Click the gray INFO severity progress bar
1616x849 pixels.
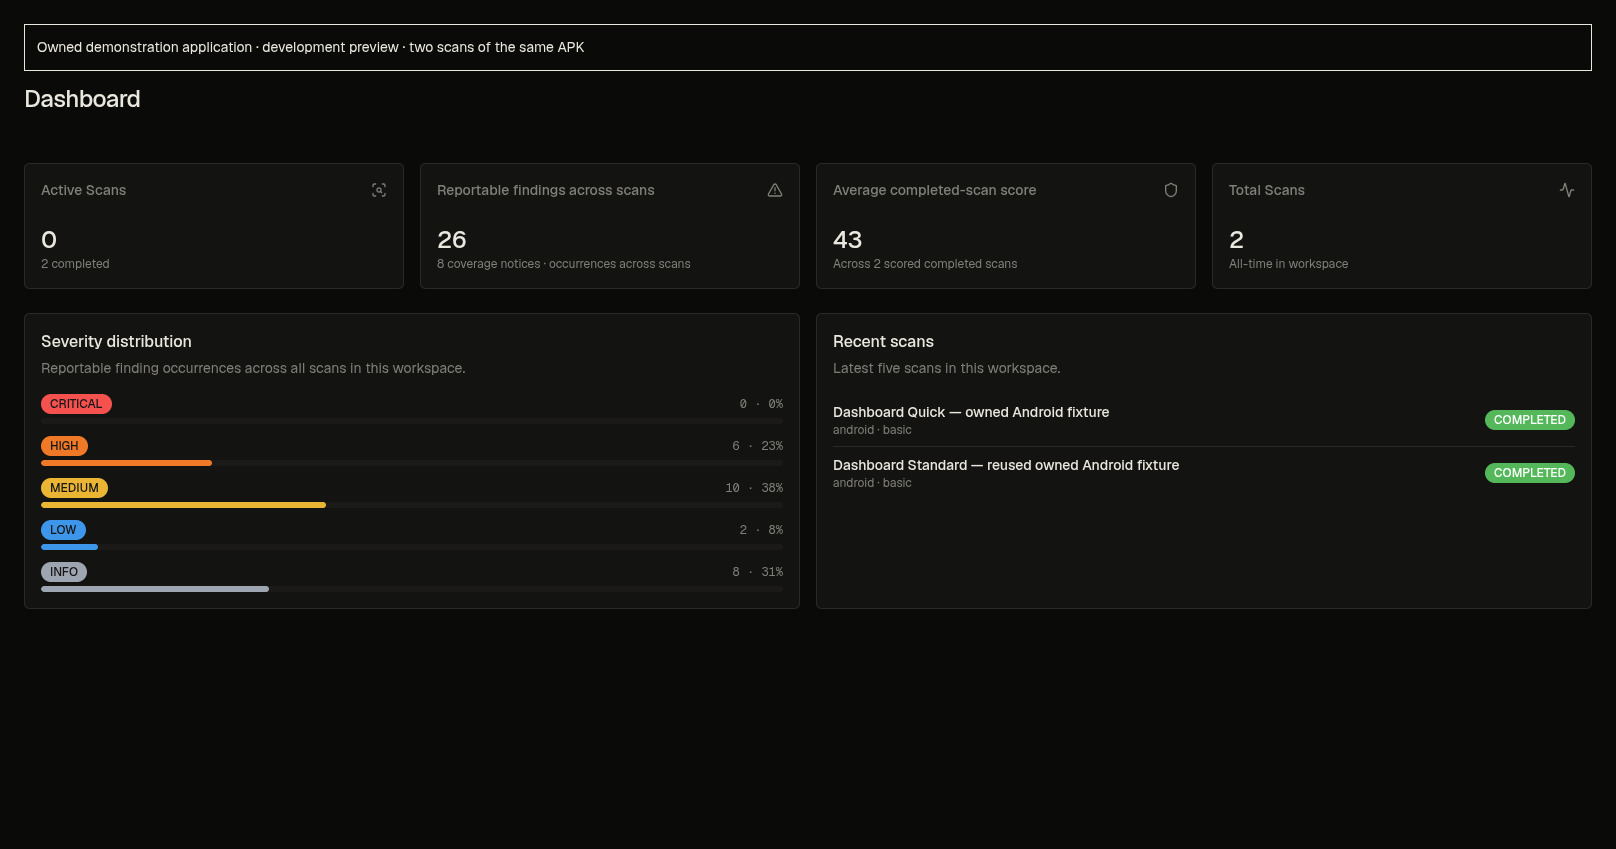click(155, 589)
